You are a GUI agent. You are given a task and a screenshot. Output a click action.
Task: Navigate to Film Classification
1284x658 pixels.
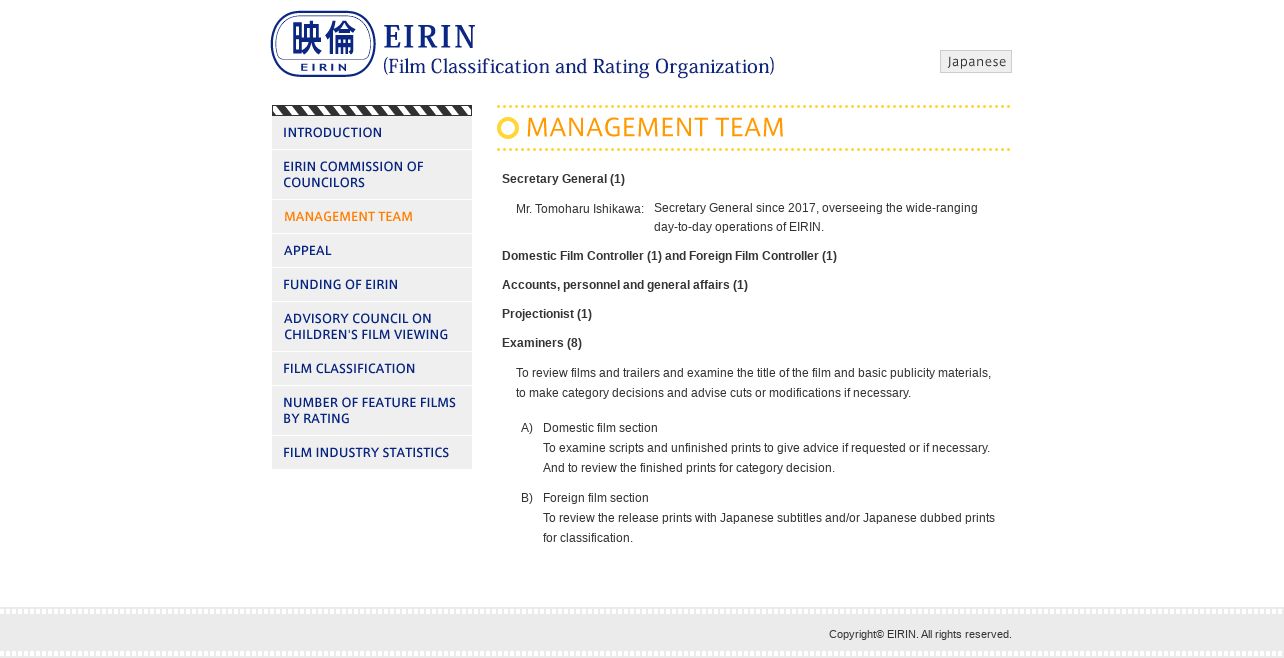tap(372, 369)
